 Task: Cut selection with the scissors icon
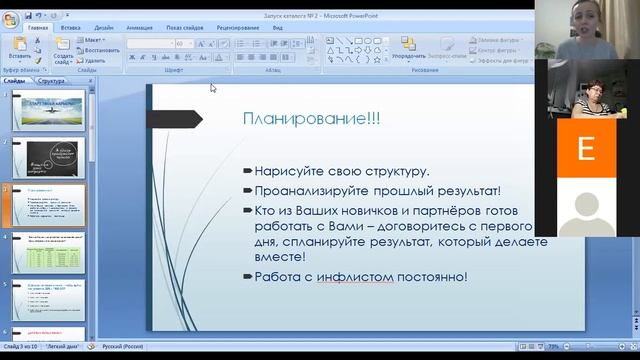coord(37,40)
